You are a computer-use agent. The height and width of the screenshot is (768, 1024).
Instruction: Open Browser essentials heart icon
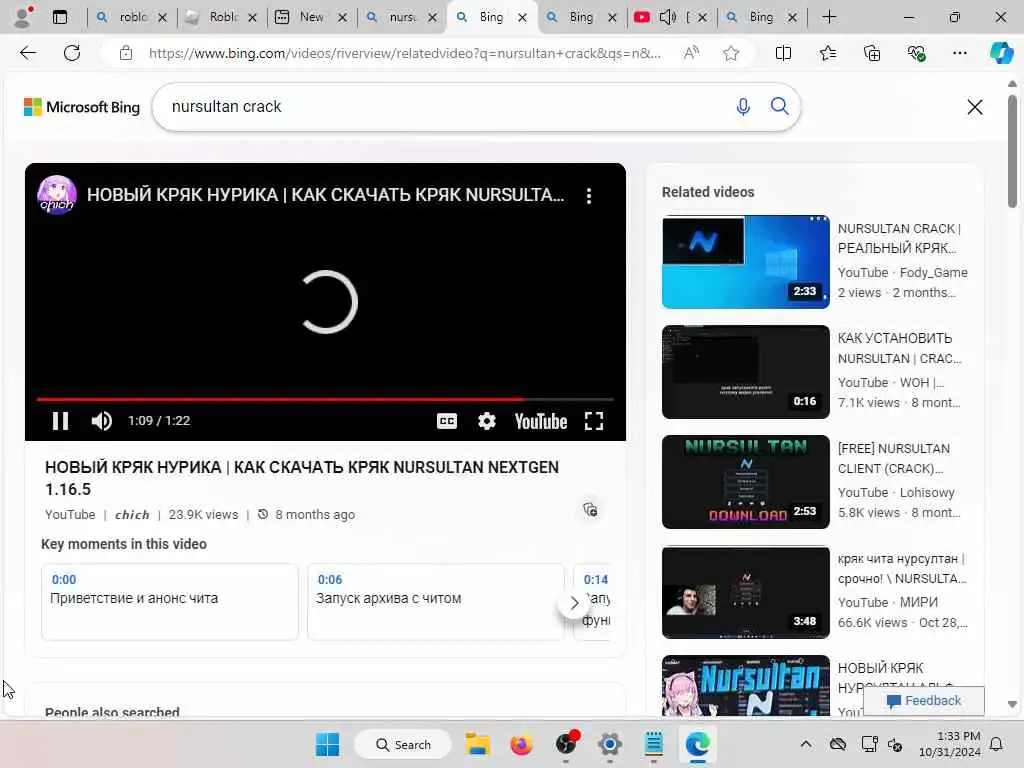[x=916, y=53]
